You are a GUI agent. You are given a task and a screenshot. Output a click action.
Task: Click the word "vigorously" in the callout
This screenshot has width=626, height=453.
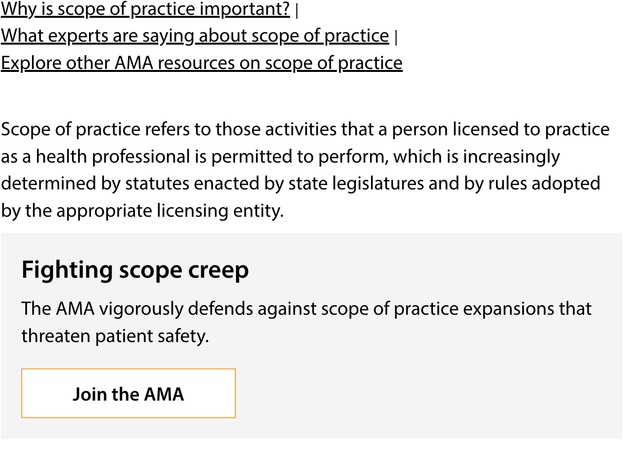tap(141, 309)
